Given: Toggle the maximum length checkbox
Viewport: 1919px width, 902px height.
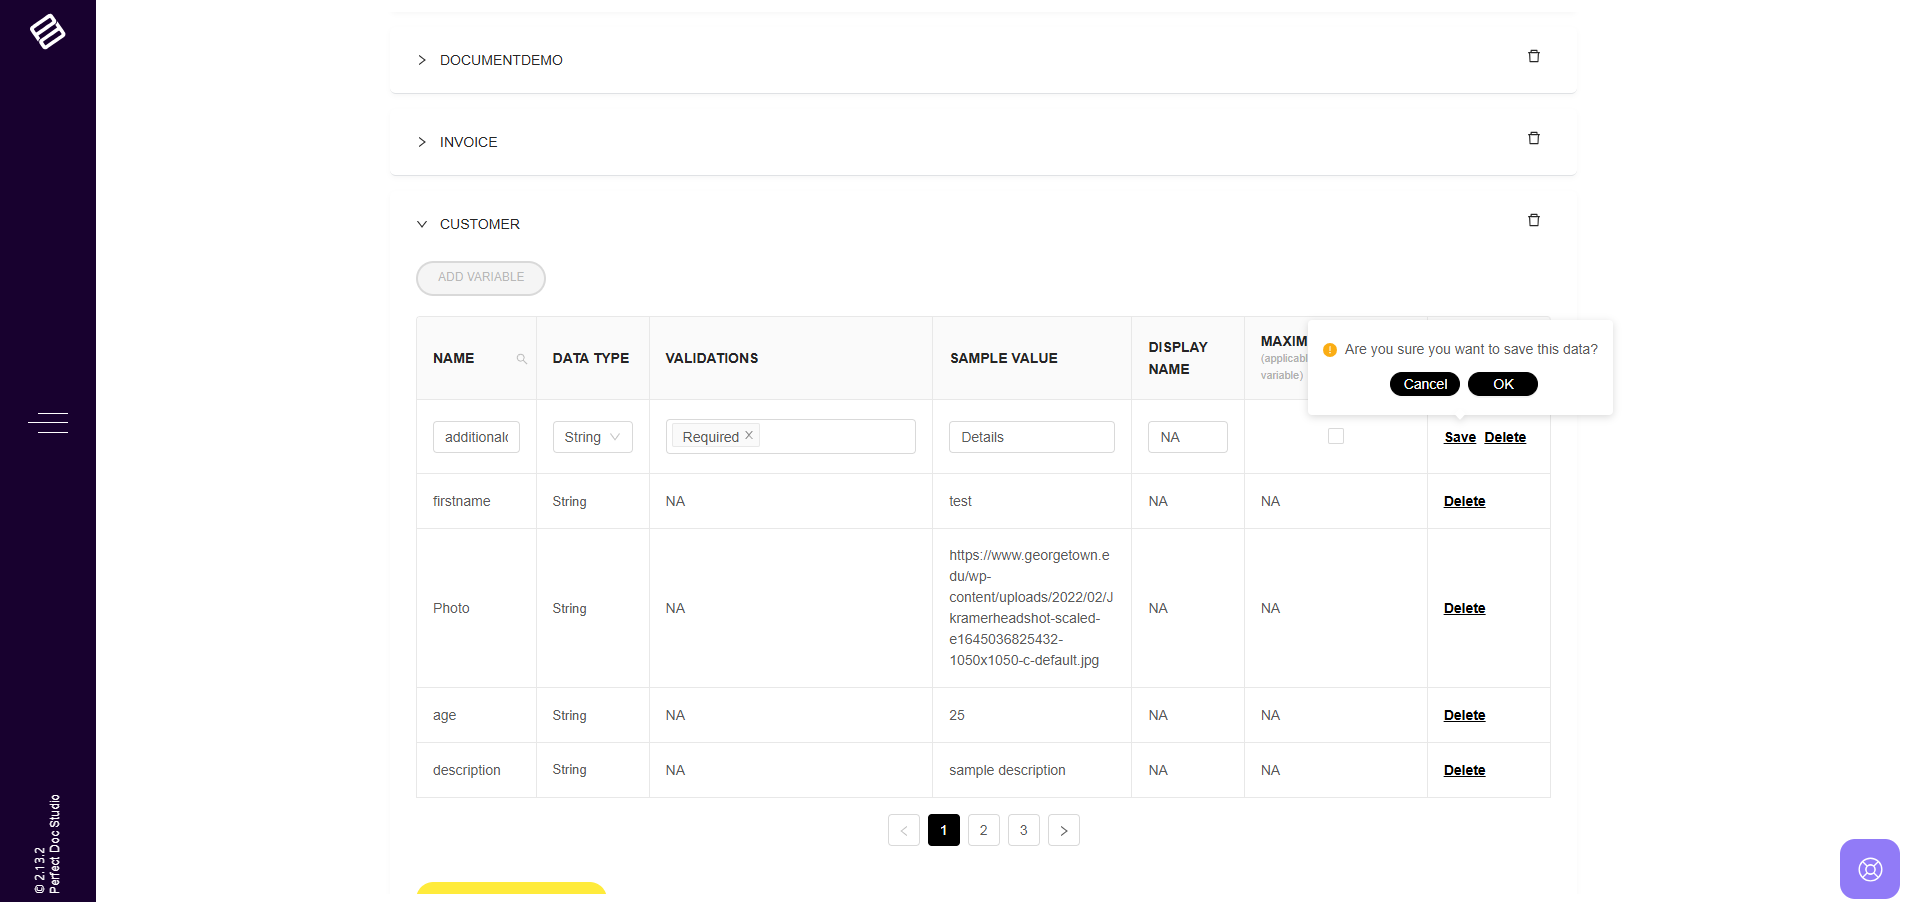Looking at the screenshot, I should (1335, 436).
